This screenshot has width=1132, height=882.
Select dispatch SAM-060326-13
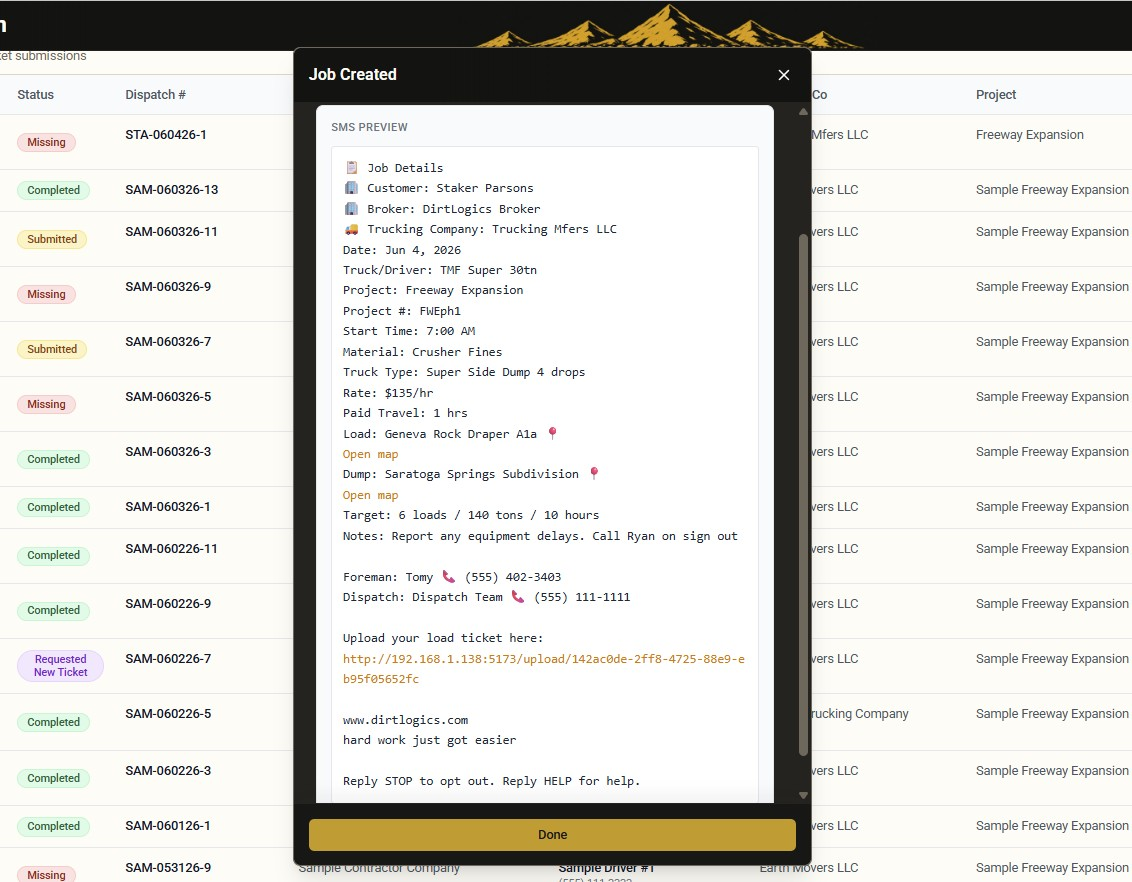(171, 190)
